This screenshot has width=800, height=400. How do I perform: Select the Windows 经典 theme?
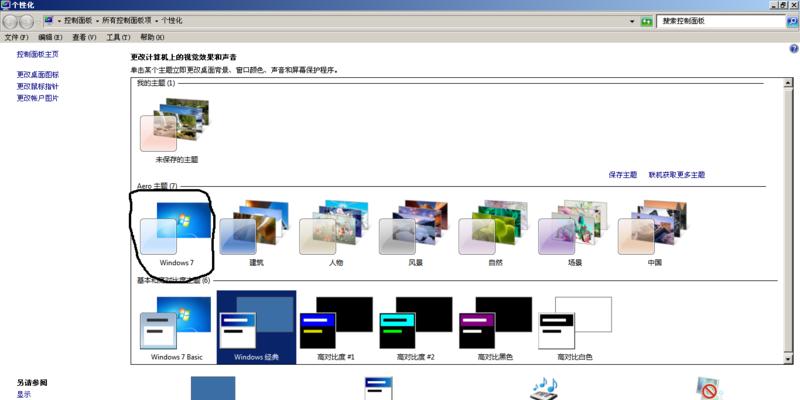pos(256,328)
